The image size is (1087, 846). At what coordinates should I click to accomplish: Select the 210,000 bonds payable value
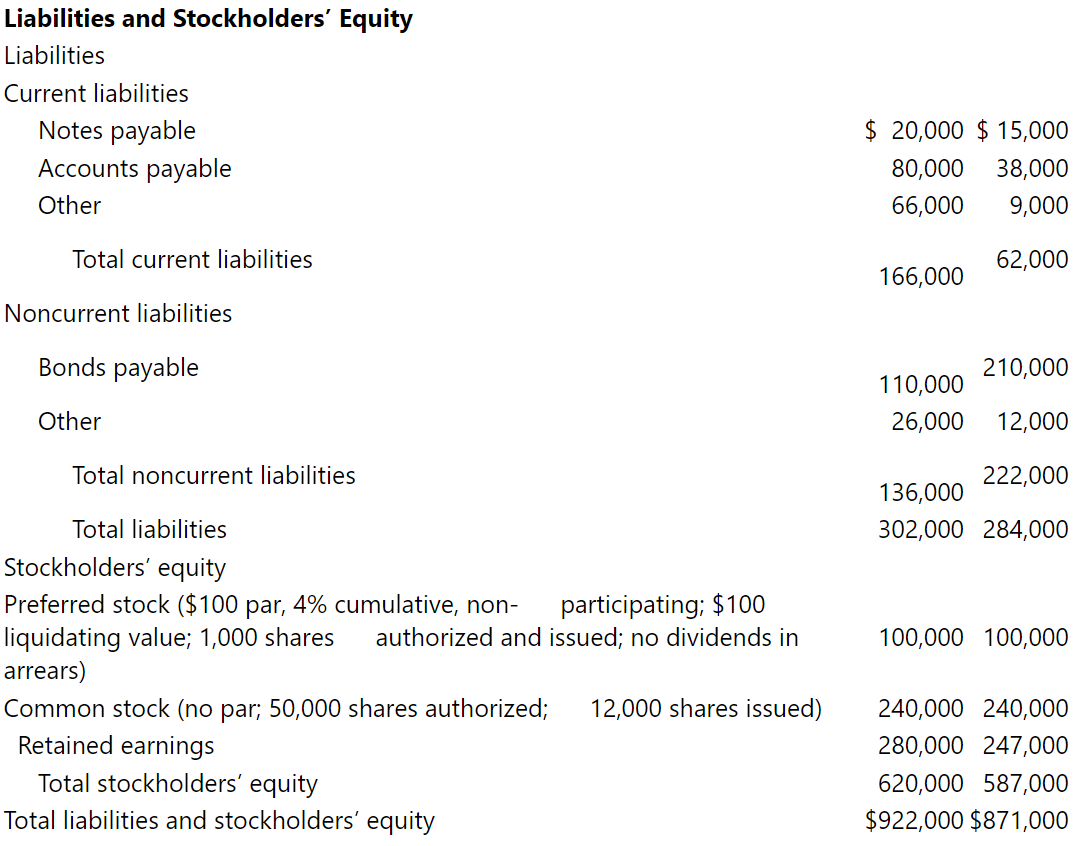(x=1025, y=368)
